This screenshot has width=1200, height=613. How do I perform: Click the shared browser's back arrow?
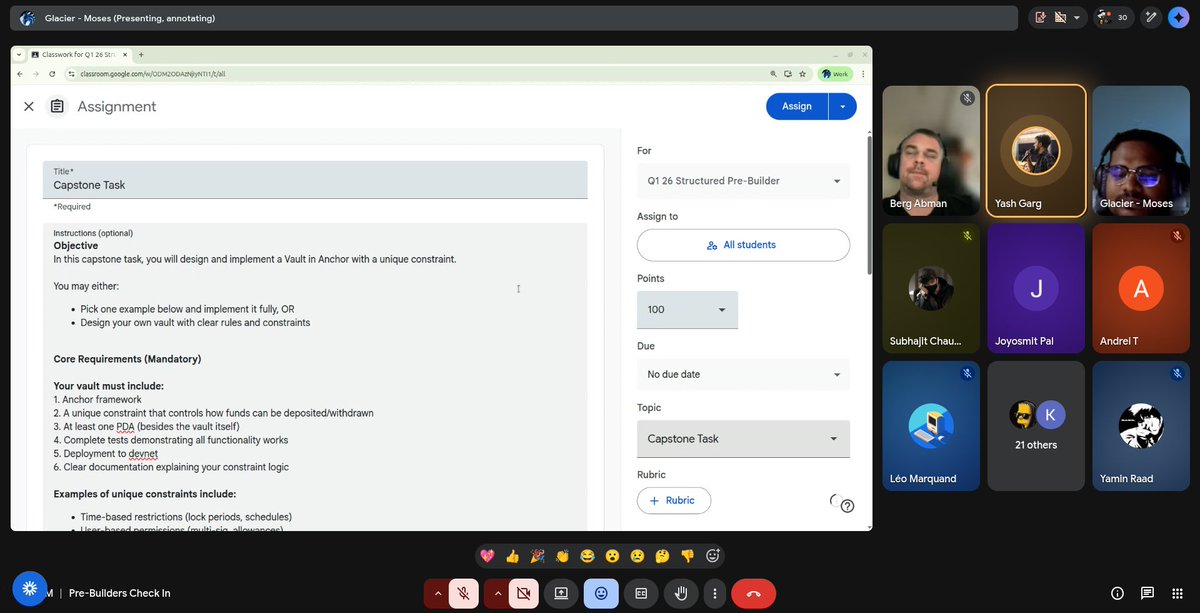20,74
